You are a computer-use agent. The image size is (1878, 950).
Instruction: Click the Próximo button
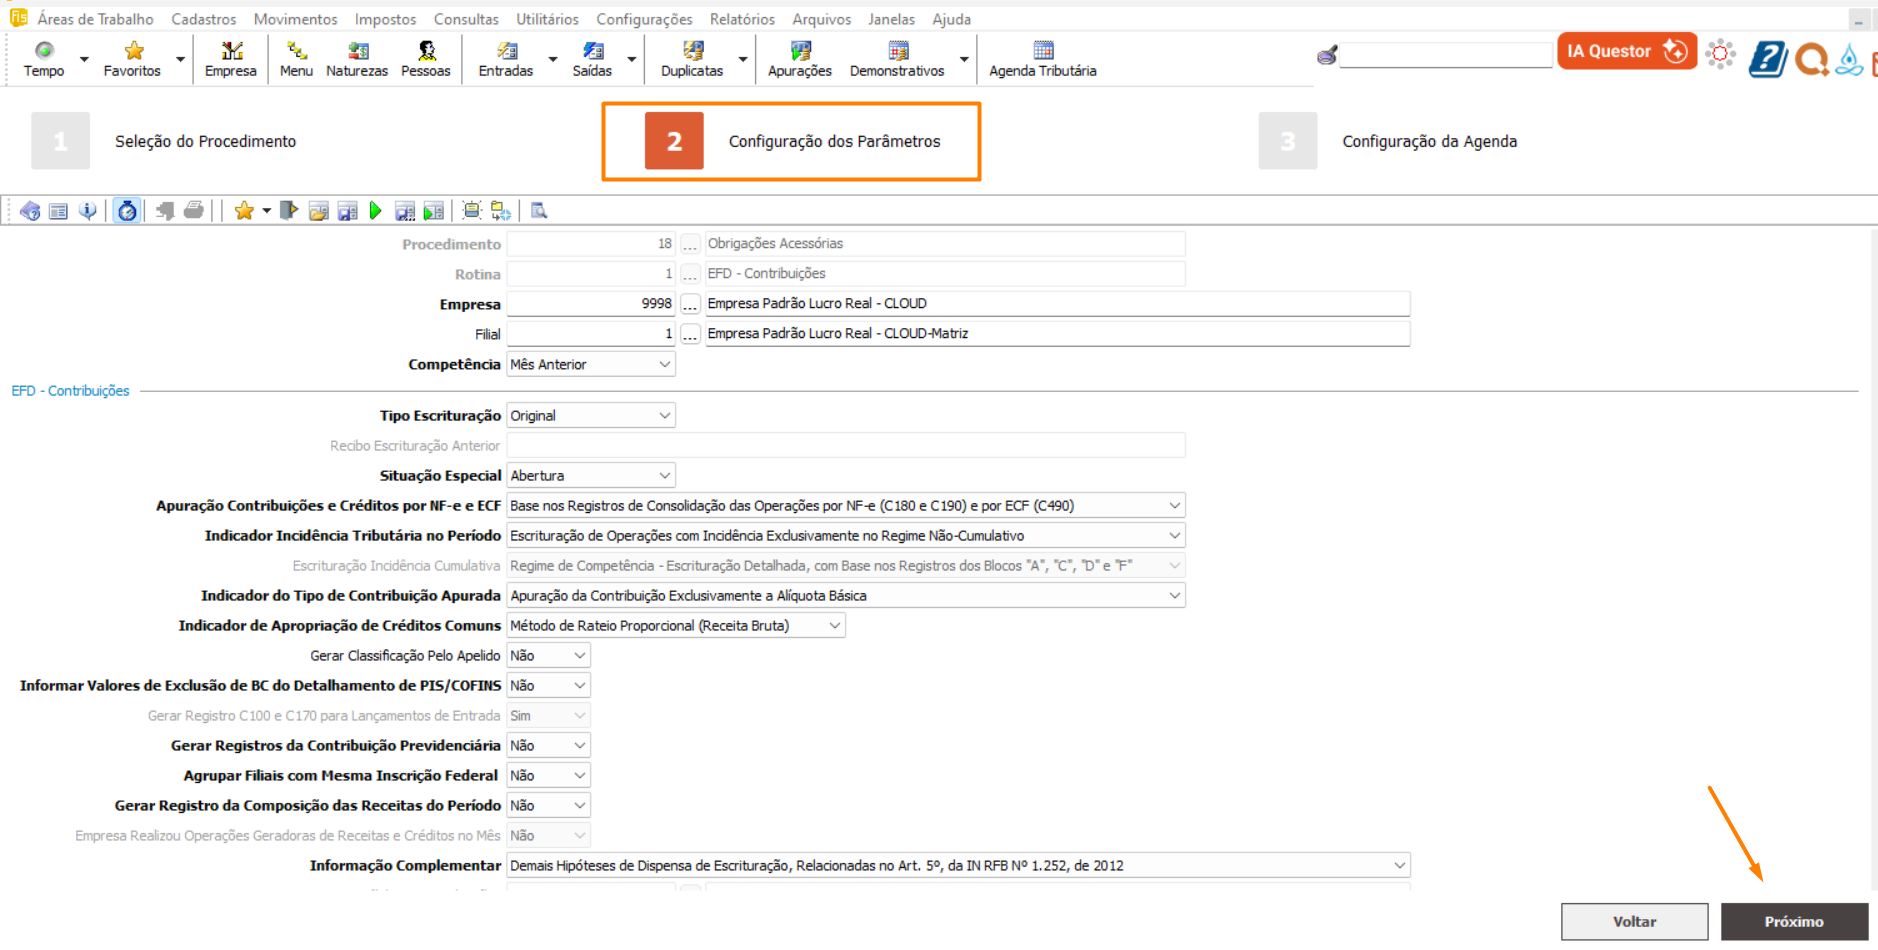1793,922
